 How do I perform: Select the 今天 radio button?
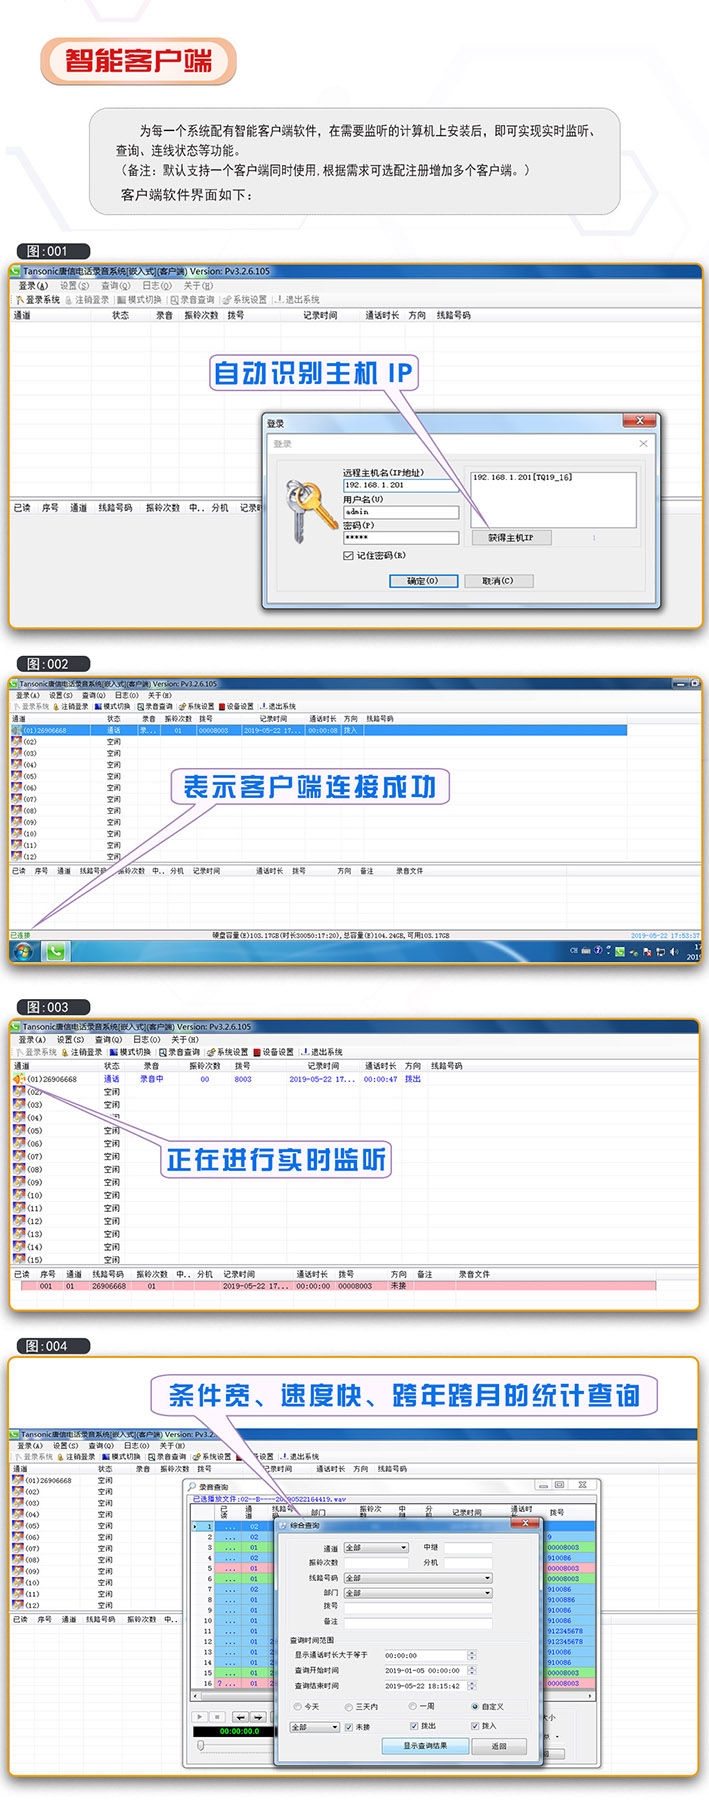[298, 1706]
